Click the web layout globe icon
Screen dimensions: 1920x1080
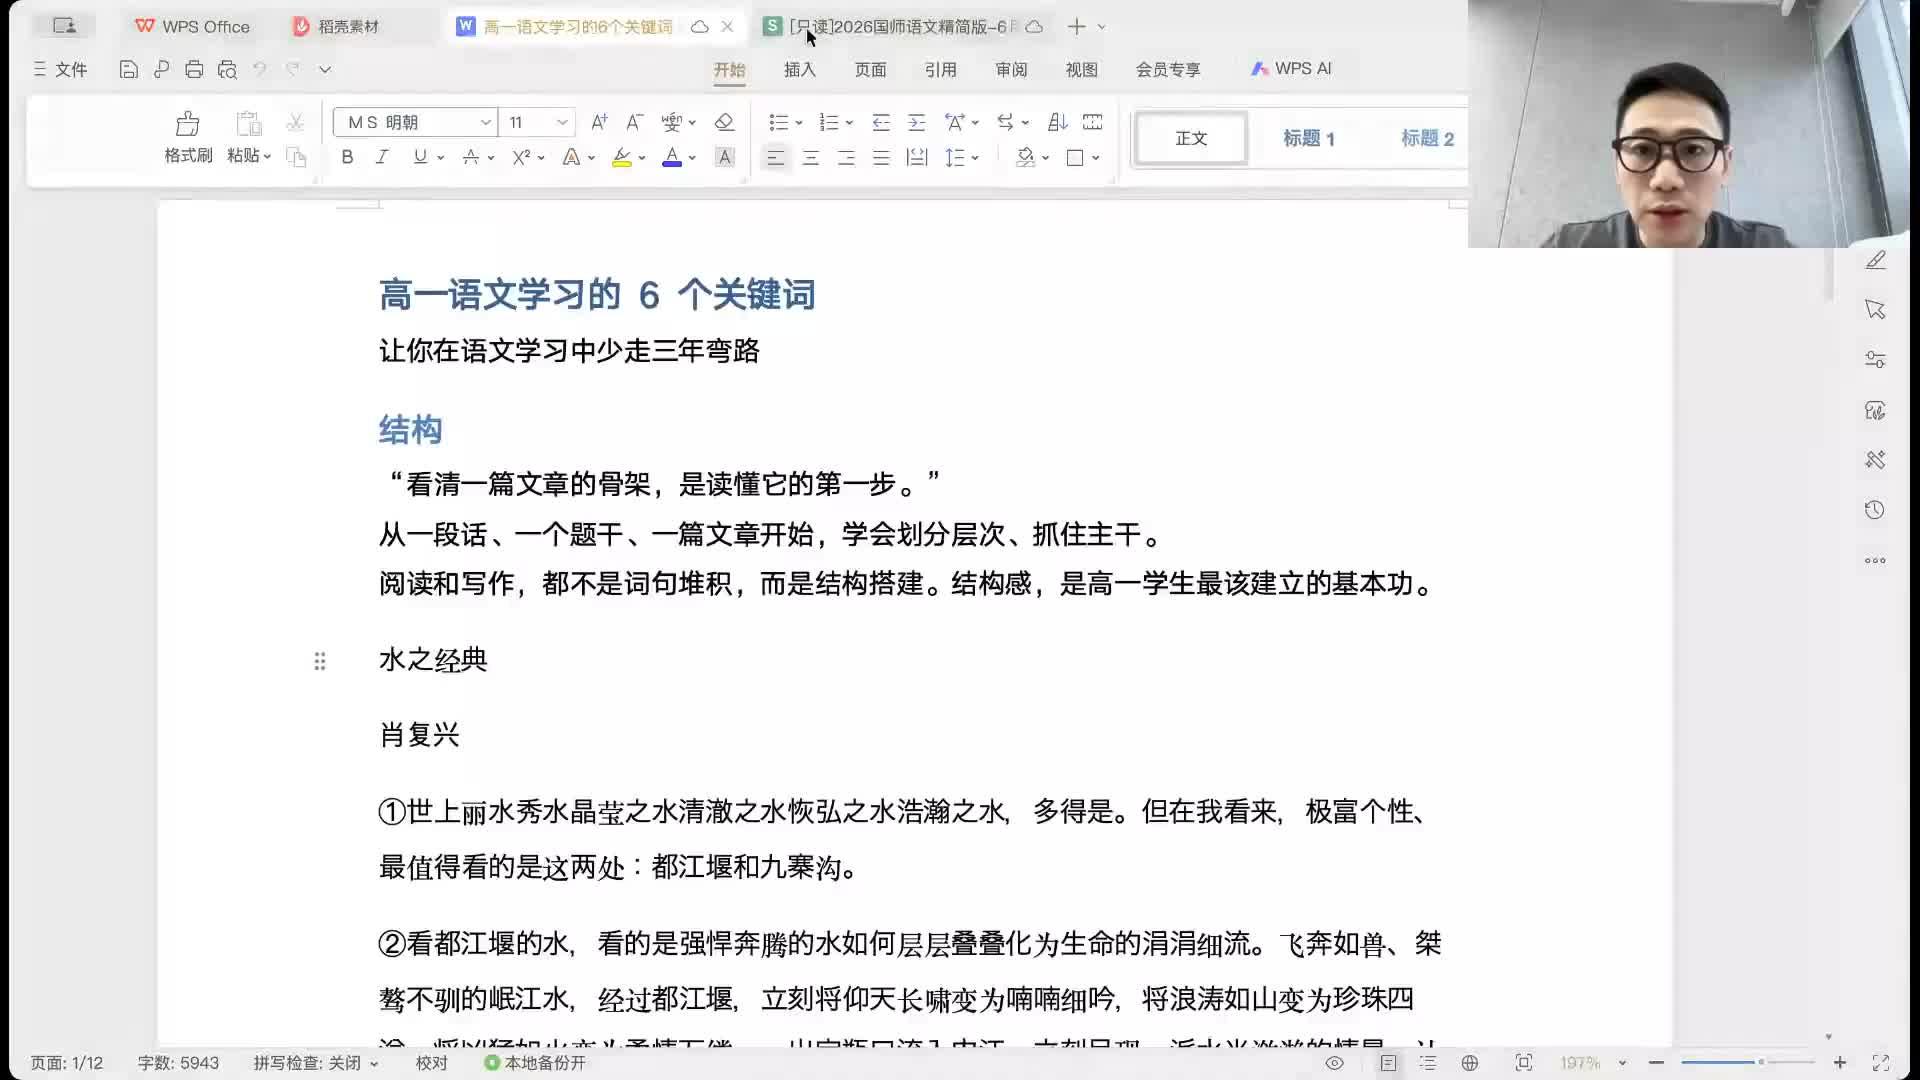click(x=1469, y=1063)
